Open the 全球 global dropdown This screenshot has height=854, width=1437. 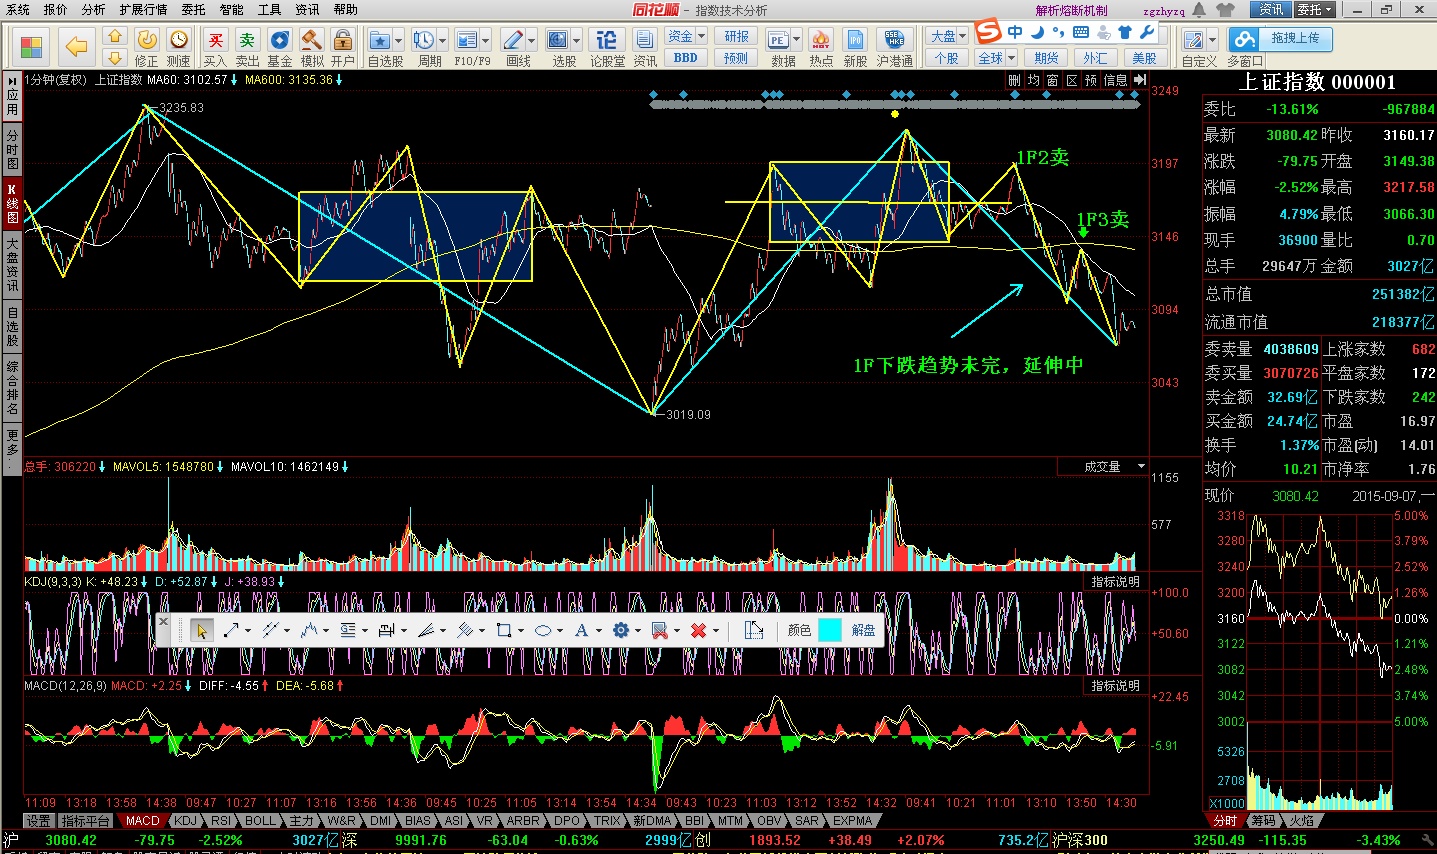996,58
